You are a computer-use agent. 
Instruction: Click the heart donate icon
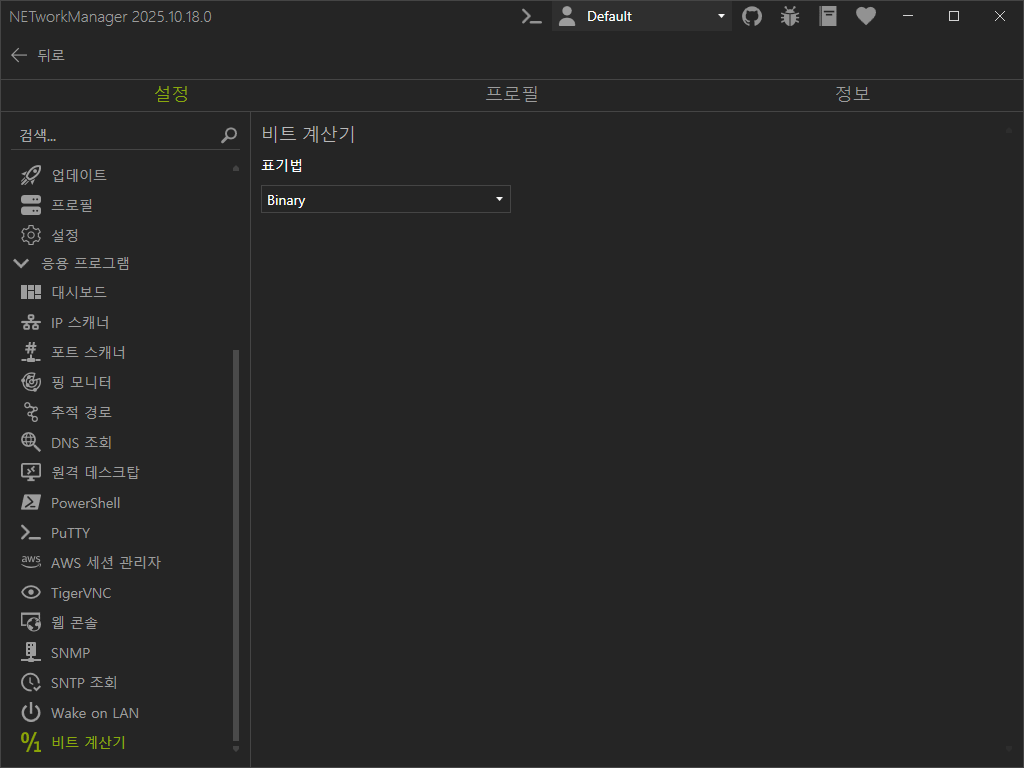pyautogui.click(x=865, y=16)
